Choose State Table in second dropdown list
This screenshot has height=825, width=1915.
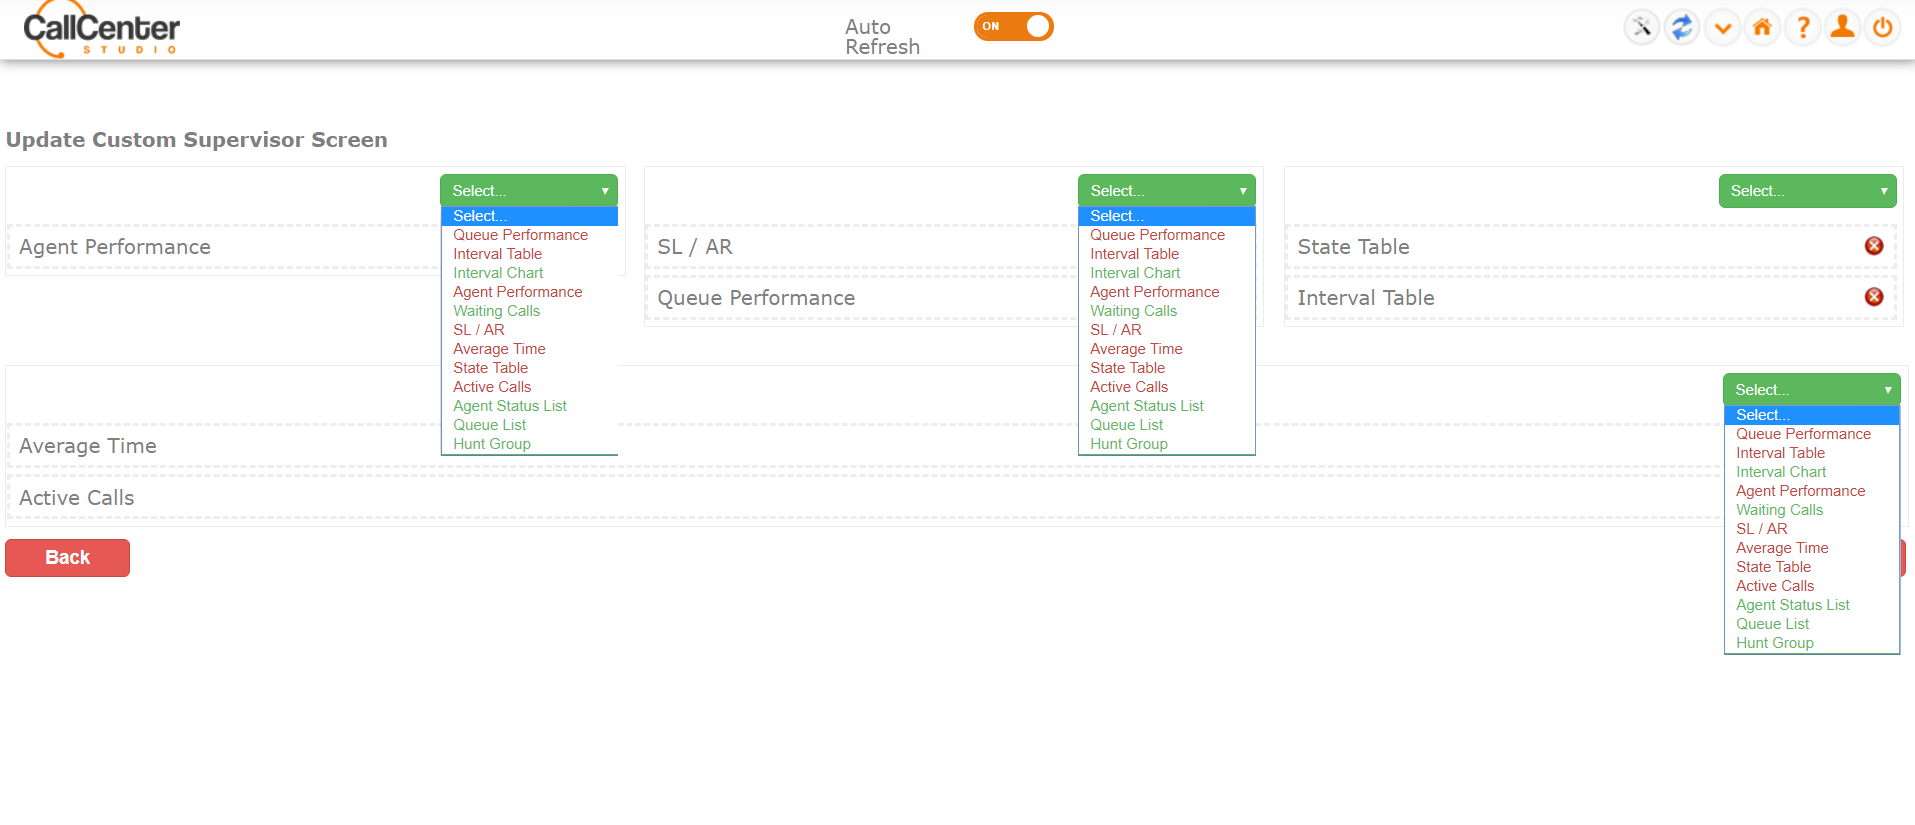pyautogui.click(x=1166, y=368)
